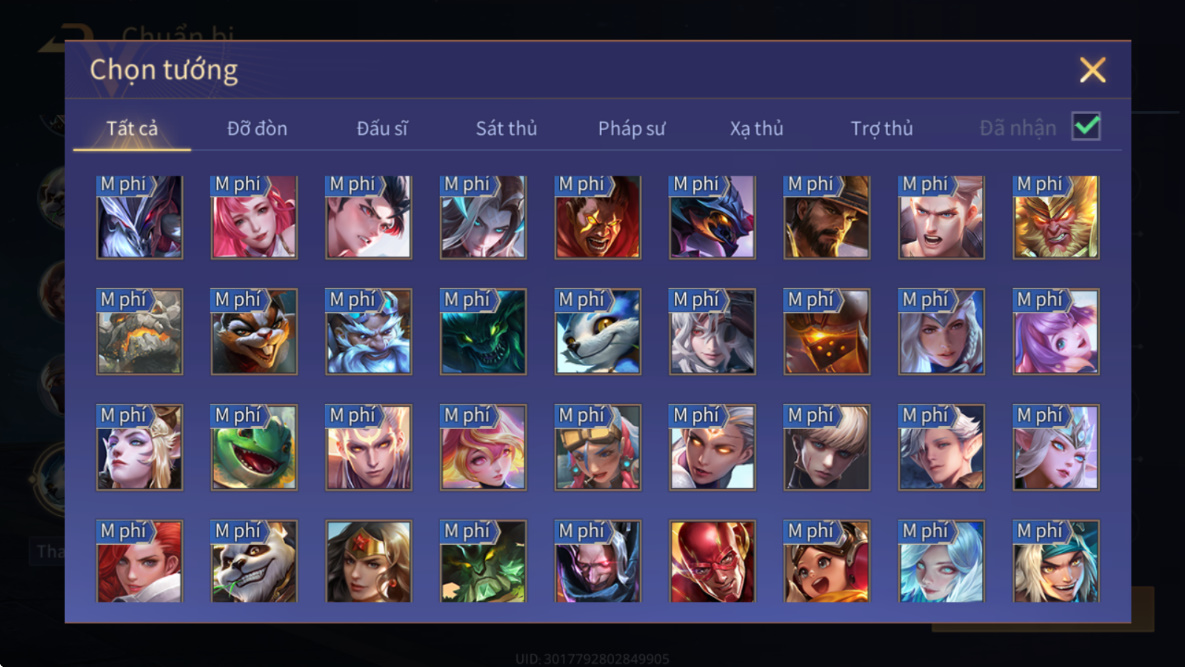Select the white-bearded blue dwarf hero
This screenshot has height=667, width=1185.
pos(369,332)
